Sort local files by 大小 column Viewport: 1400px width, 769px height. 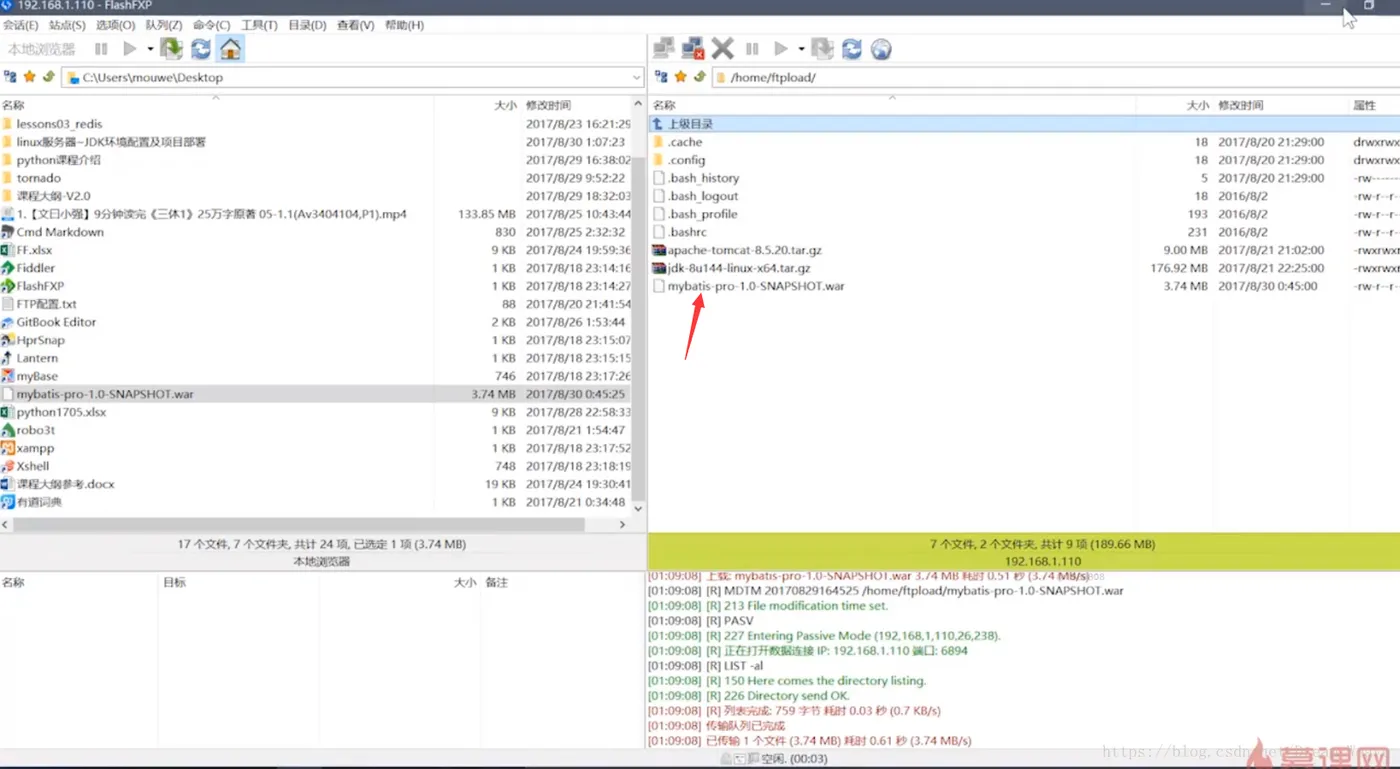[505, 105]
